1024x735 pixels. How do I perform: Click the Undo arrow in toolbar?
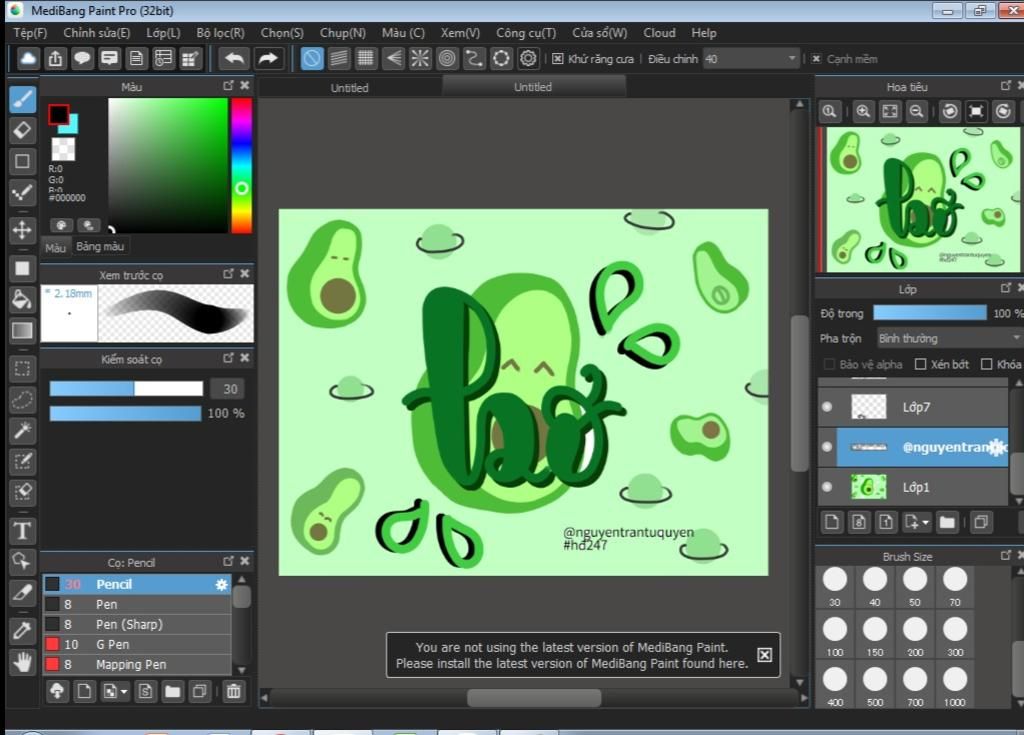pyautogui.click(x=234, y=59)
